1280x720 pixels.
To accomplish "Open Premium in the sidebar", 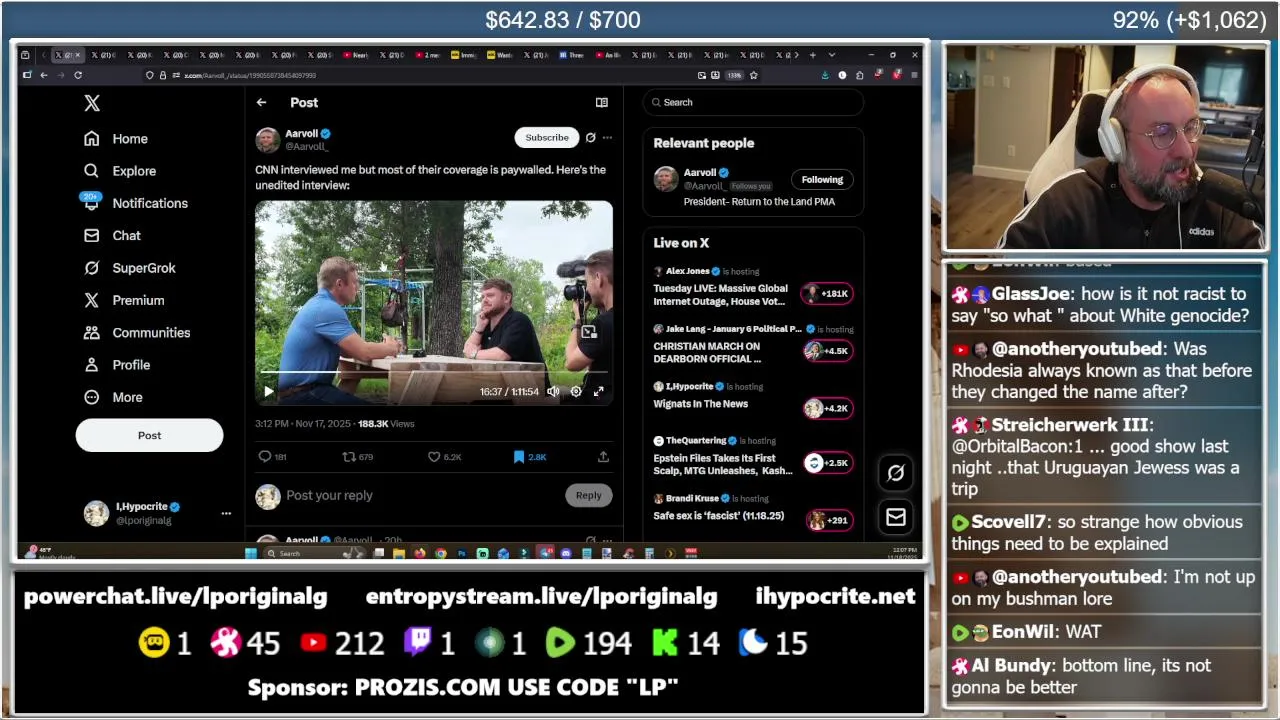I will (x=124, y=300).
